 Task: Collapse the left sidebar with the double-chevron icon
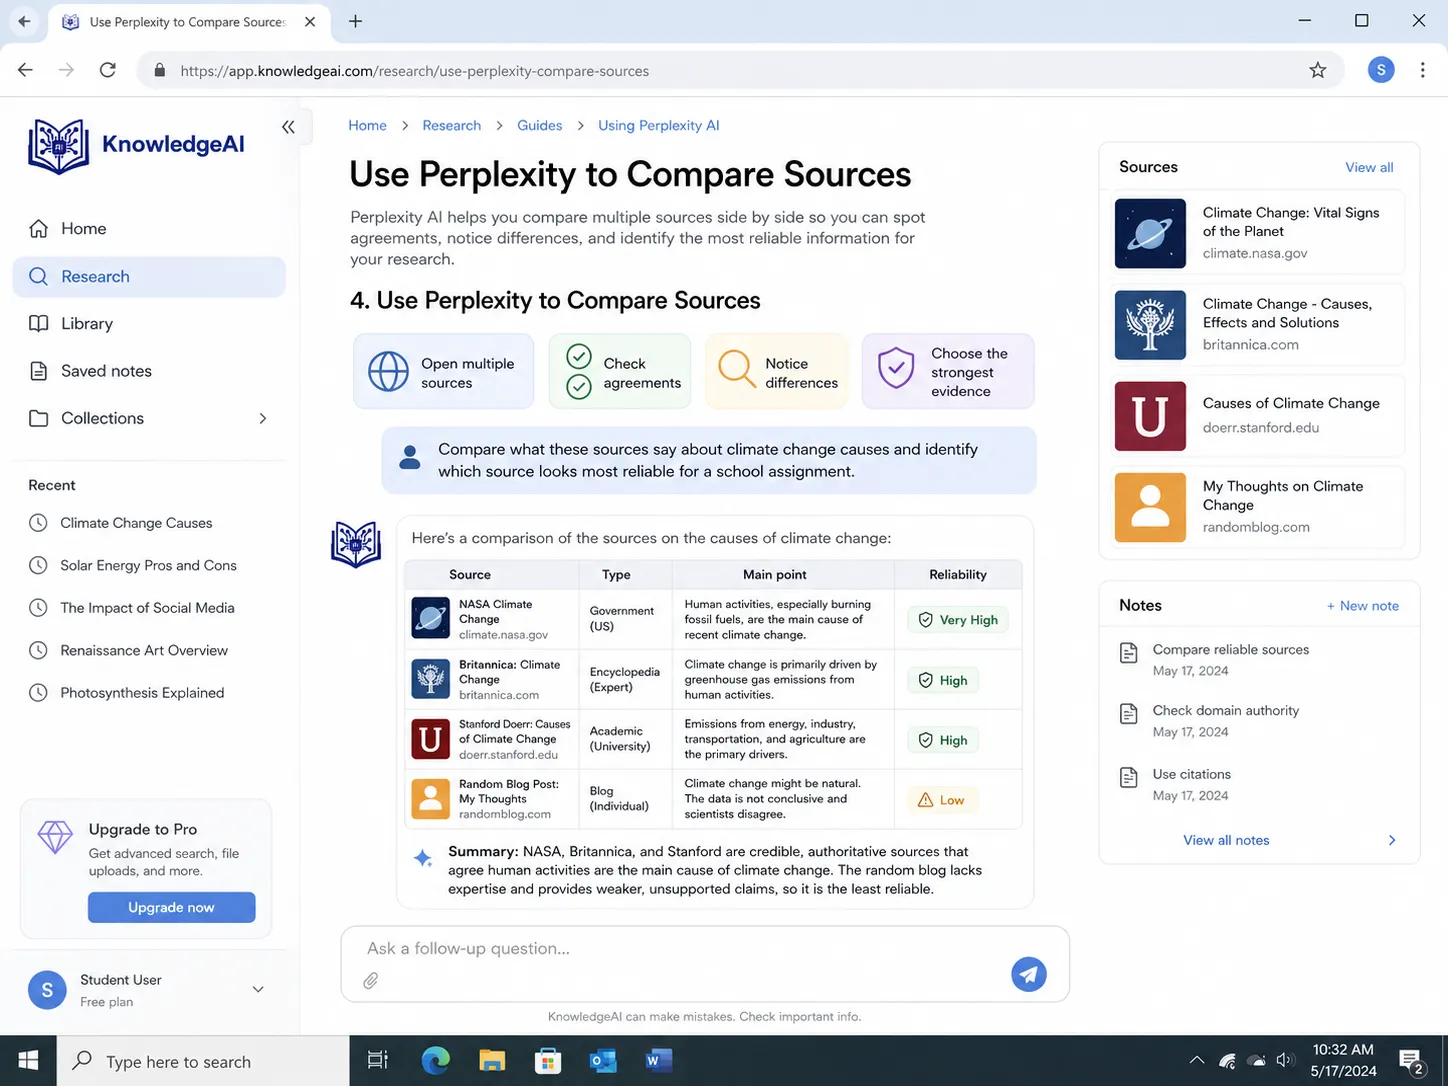(288, 127)
